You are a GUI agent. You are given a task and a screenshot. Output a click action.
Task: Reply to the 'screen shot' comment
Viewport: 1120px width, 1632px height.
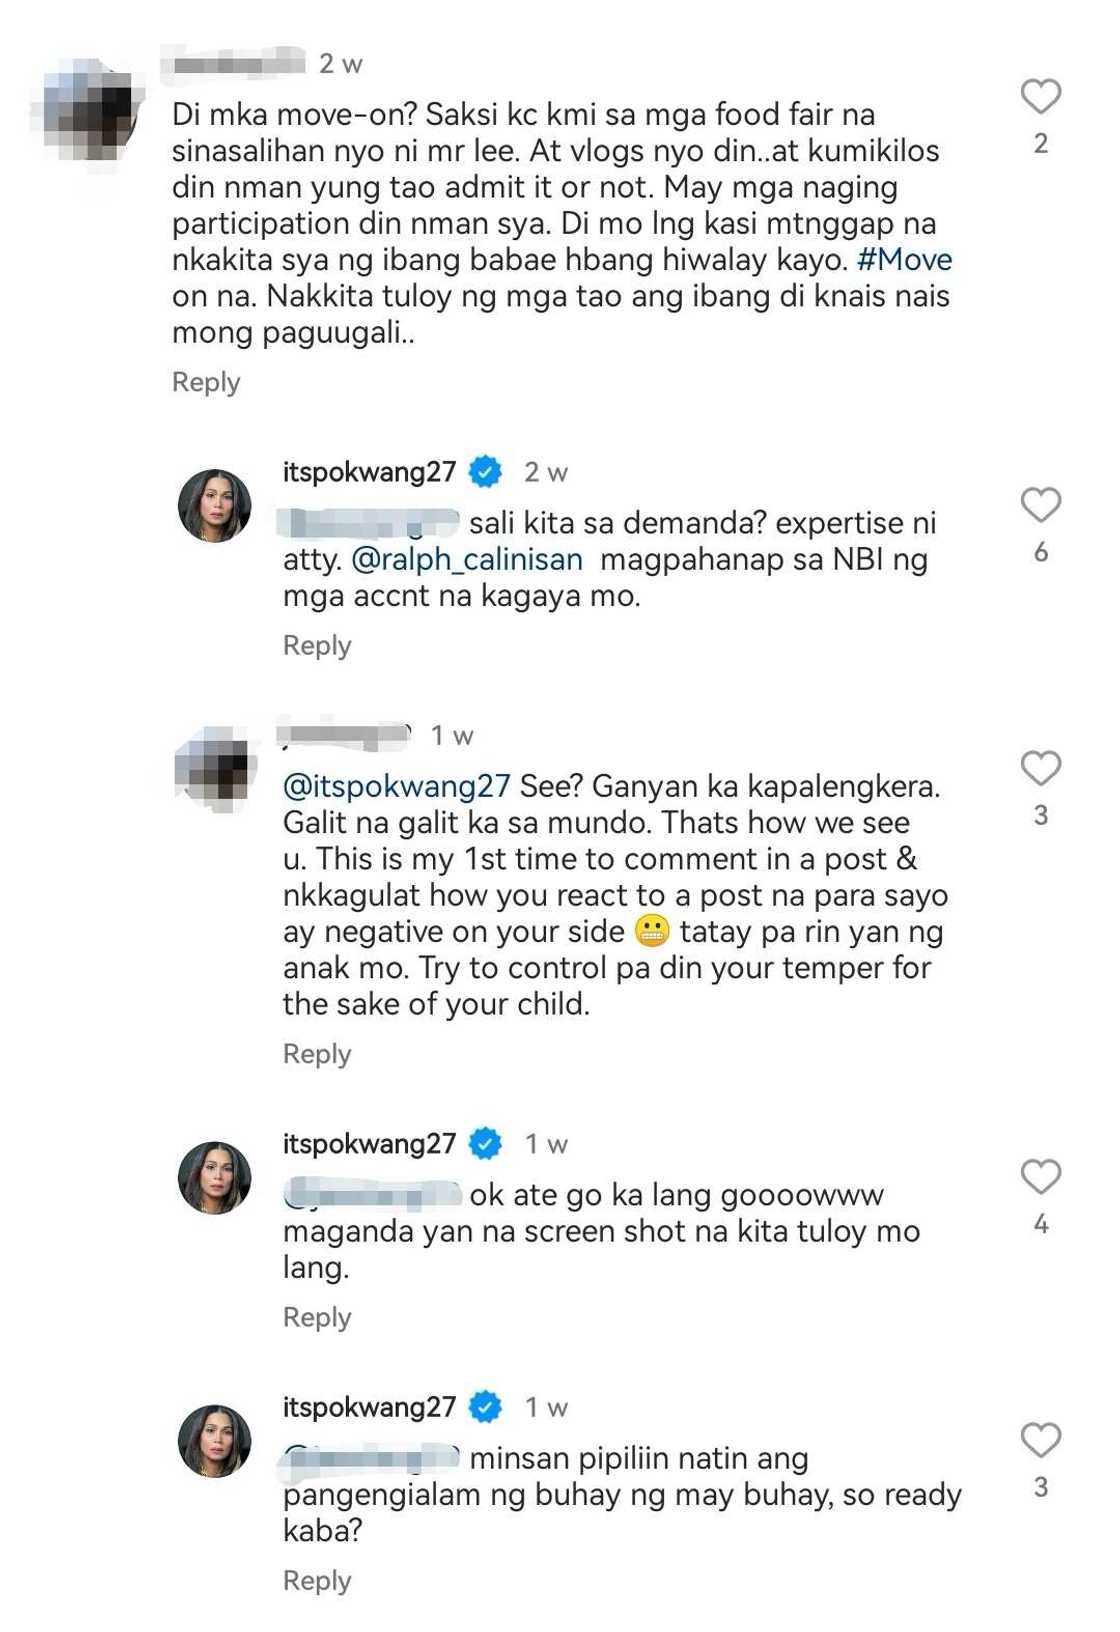tap(318, 1317)
